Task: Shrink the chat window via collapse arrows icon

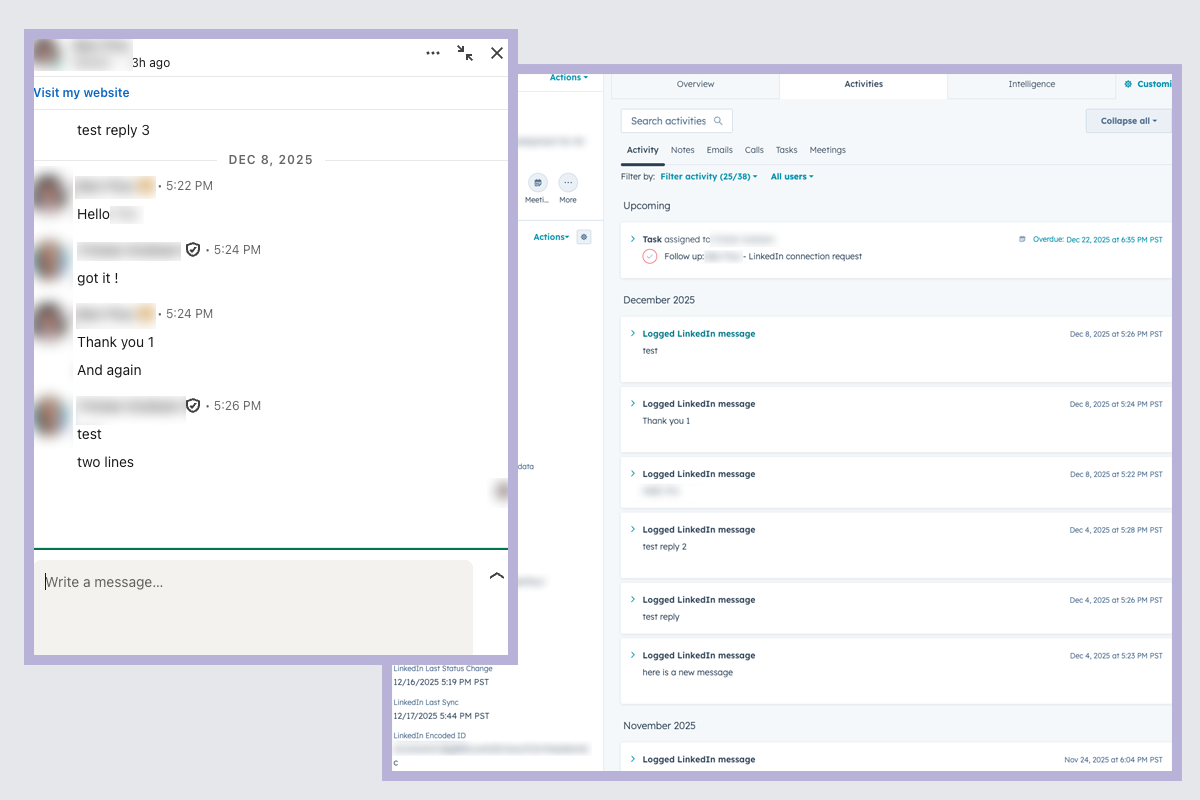Action: pos(464,53)
